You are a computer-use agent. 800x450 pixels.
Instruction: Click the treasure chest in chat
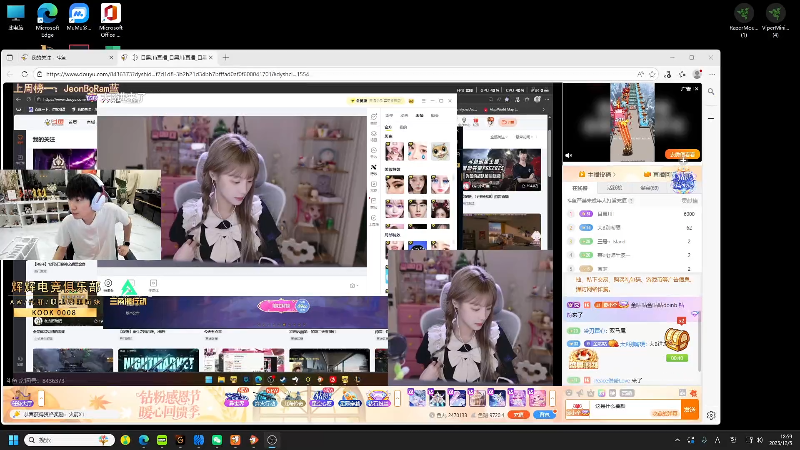click(677, 340)
